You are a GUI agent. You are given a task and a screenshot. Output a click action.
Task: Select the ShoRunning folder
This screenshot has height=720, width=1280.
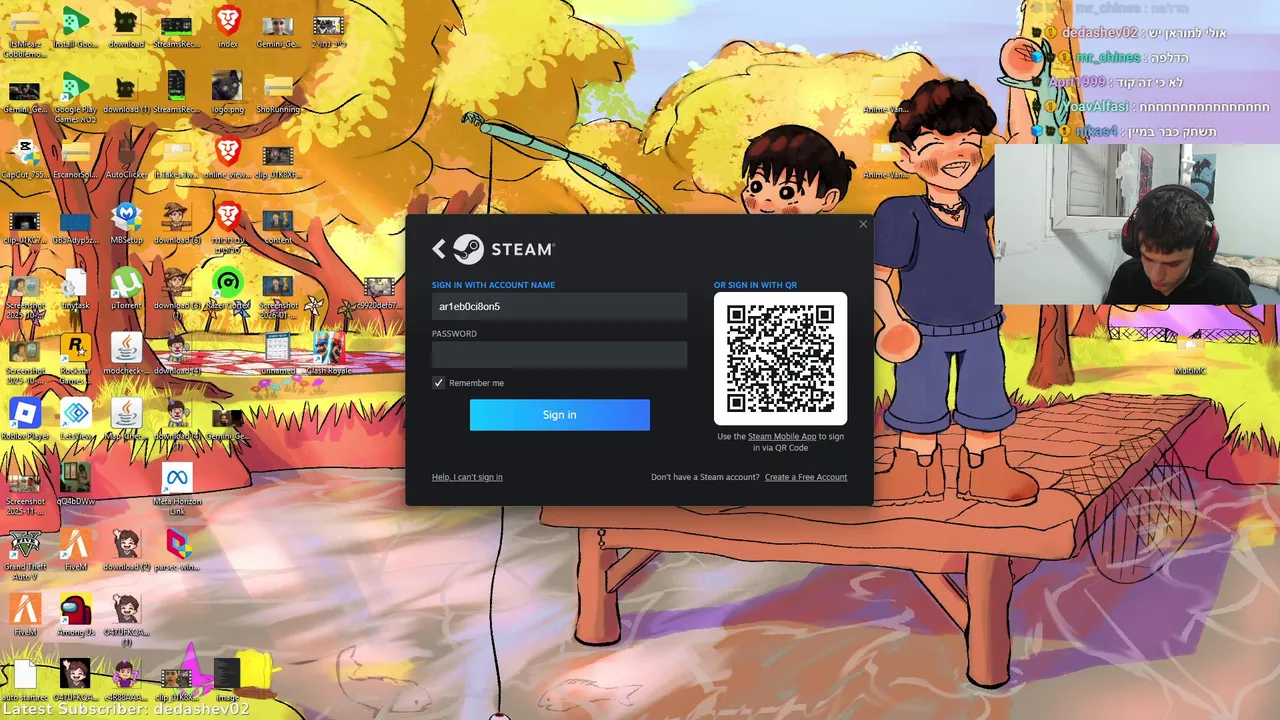278,92
